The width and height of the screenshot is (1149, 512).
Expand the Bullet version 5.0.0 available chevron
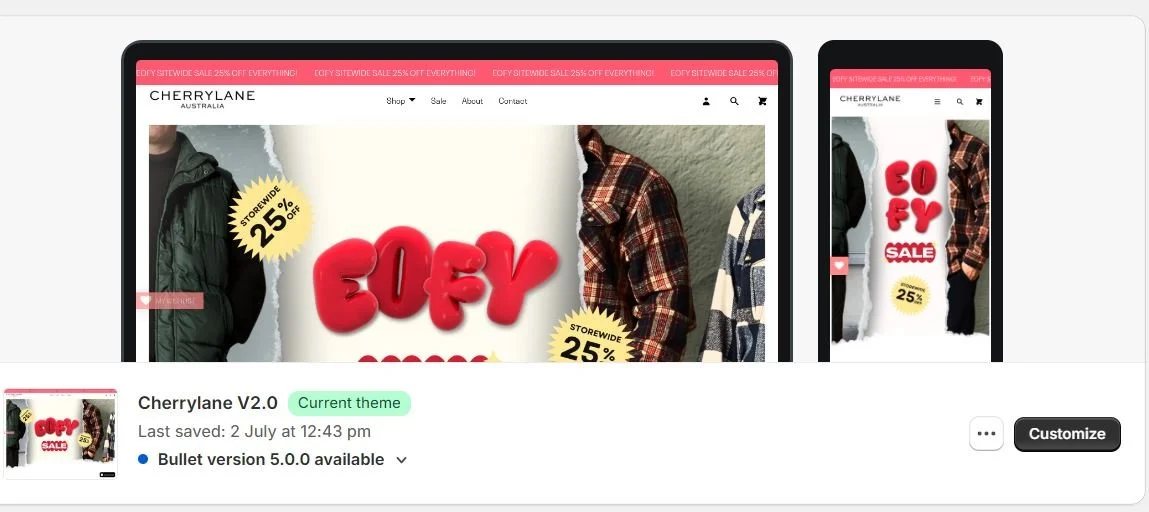pyautogui.click(x=402, y=460)
